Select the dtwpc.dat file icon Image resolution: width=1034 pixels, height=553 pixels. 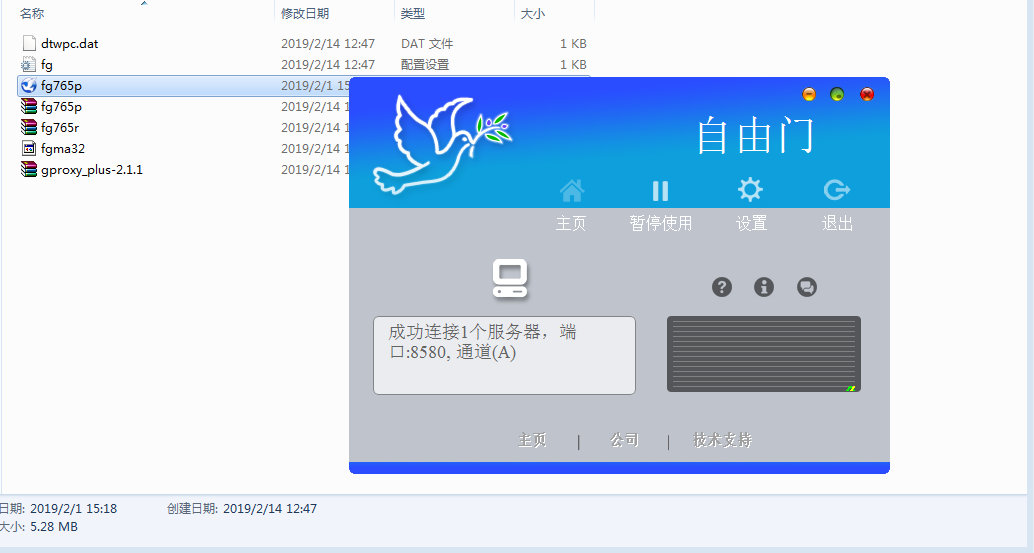[x=29, y=44]
